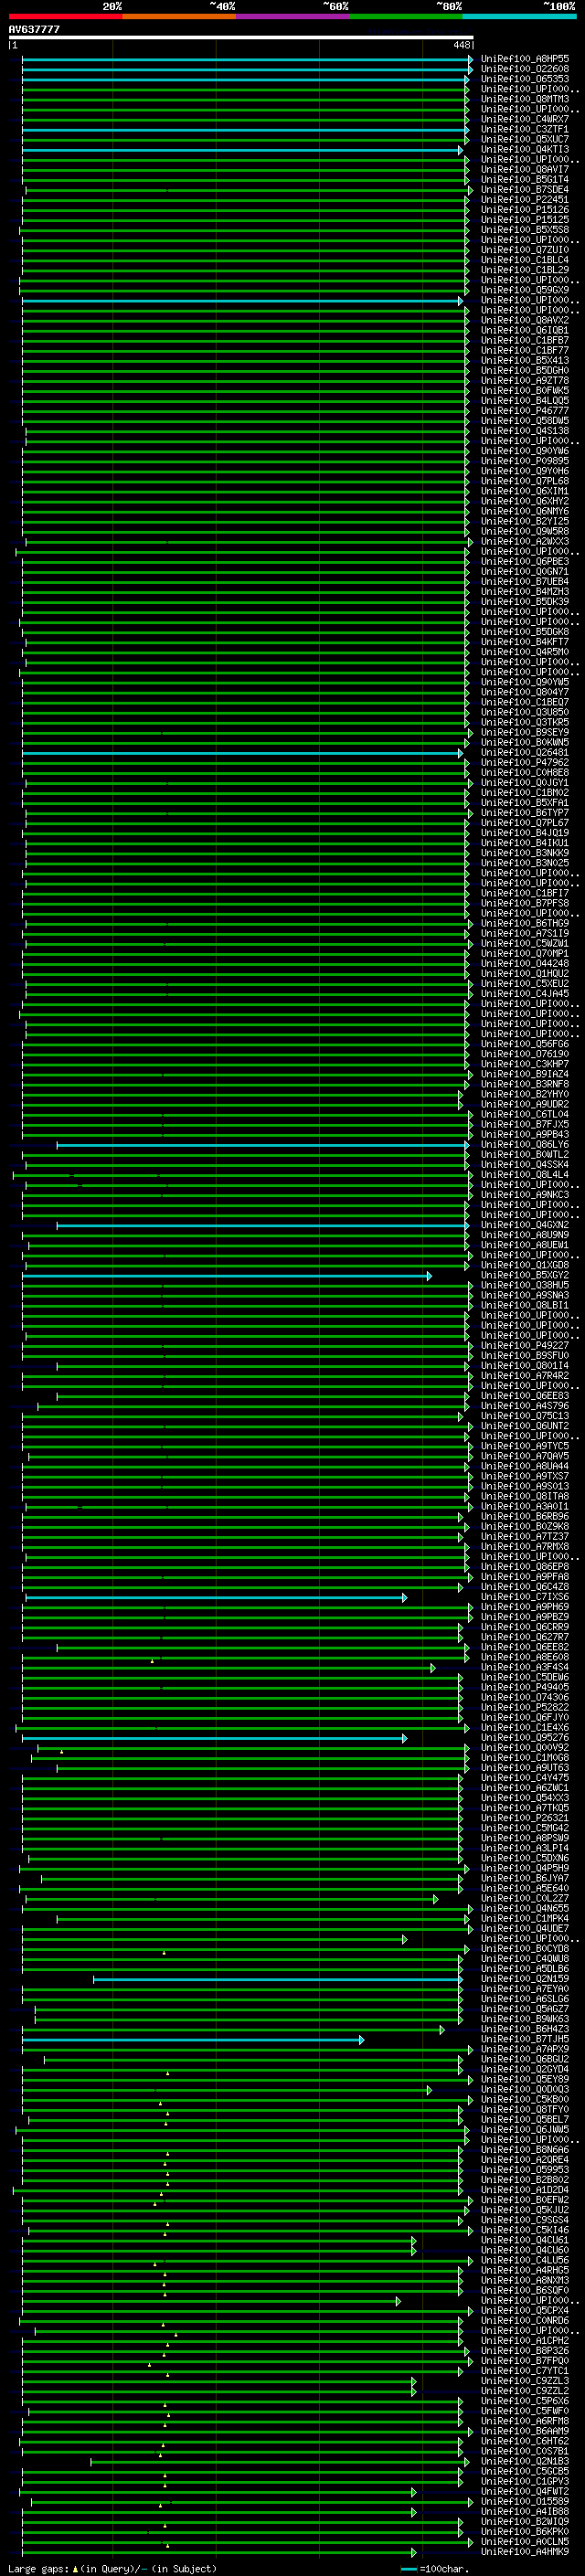Image resolution: width=585 pixels, height=2576 pixels.
Task: Click hit label UniRef100_B7UEB4
Action: (525, 581)
